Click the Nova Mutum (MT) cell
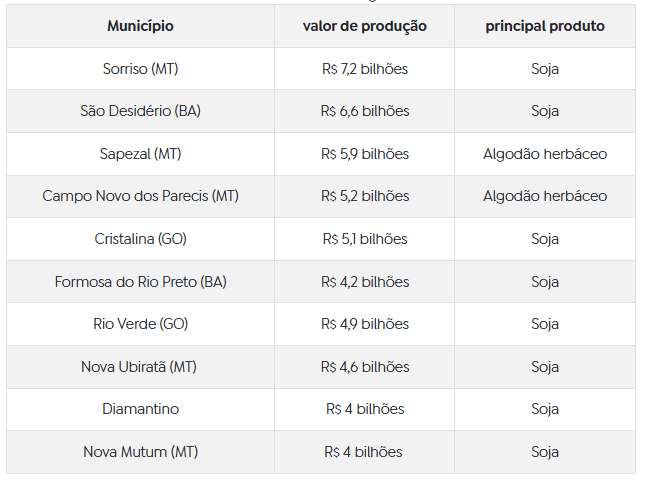The width and height of the screenshot is (646, 480). click(140, 452)
